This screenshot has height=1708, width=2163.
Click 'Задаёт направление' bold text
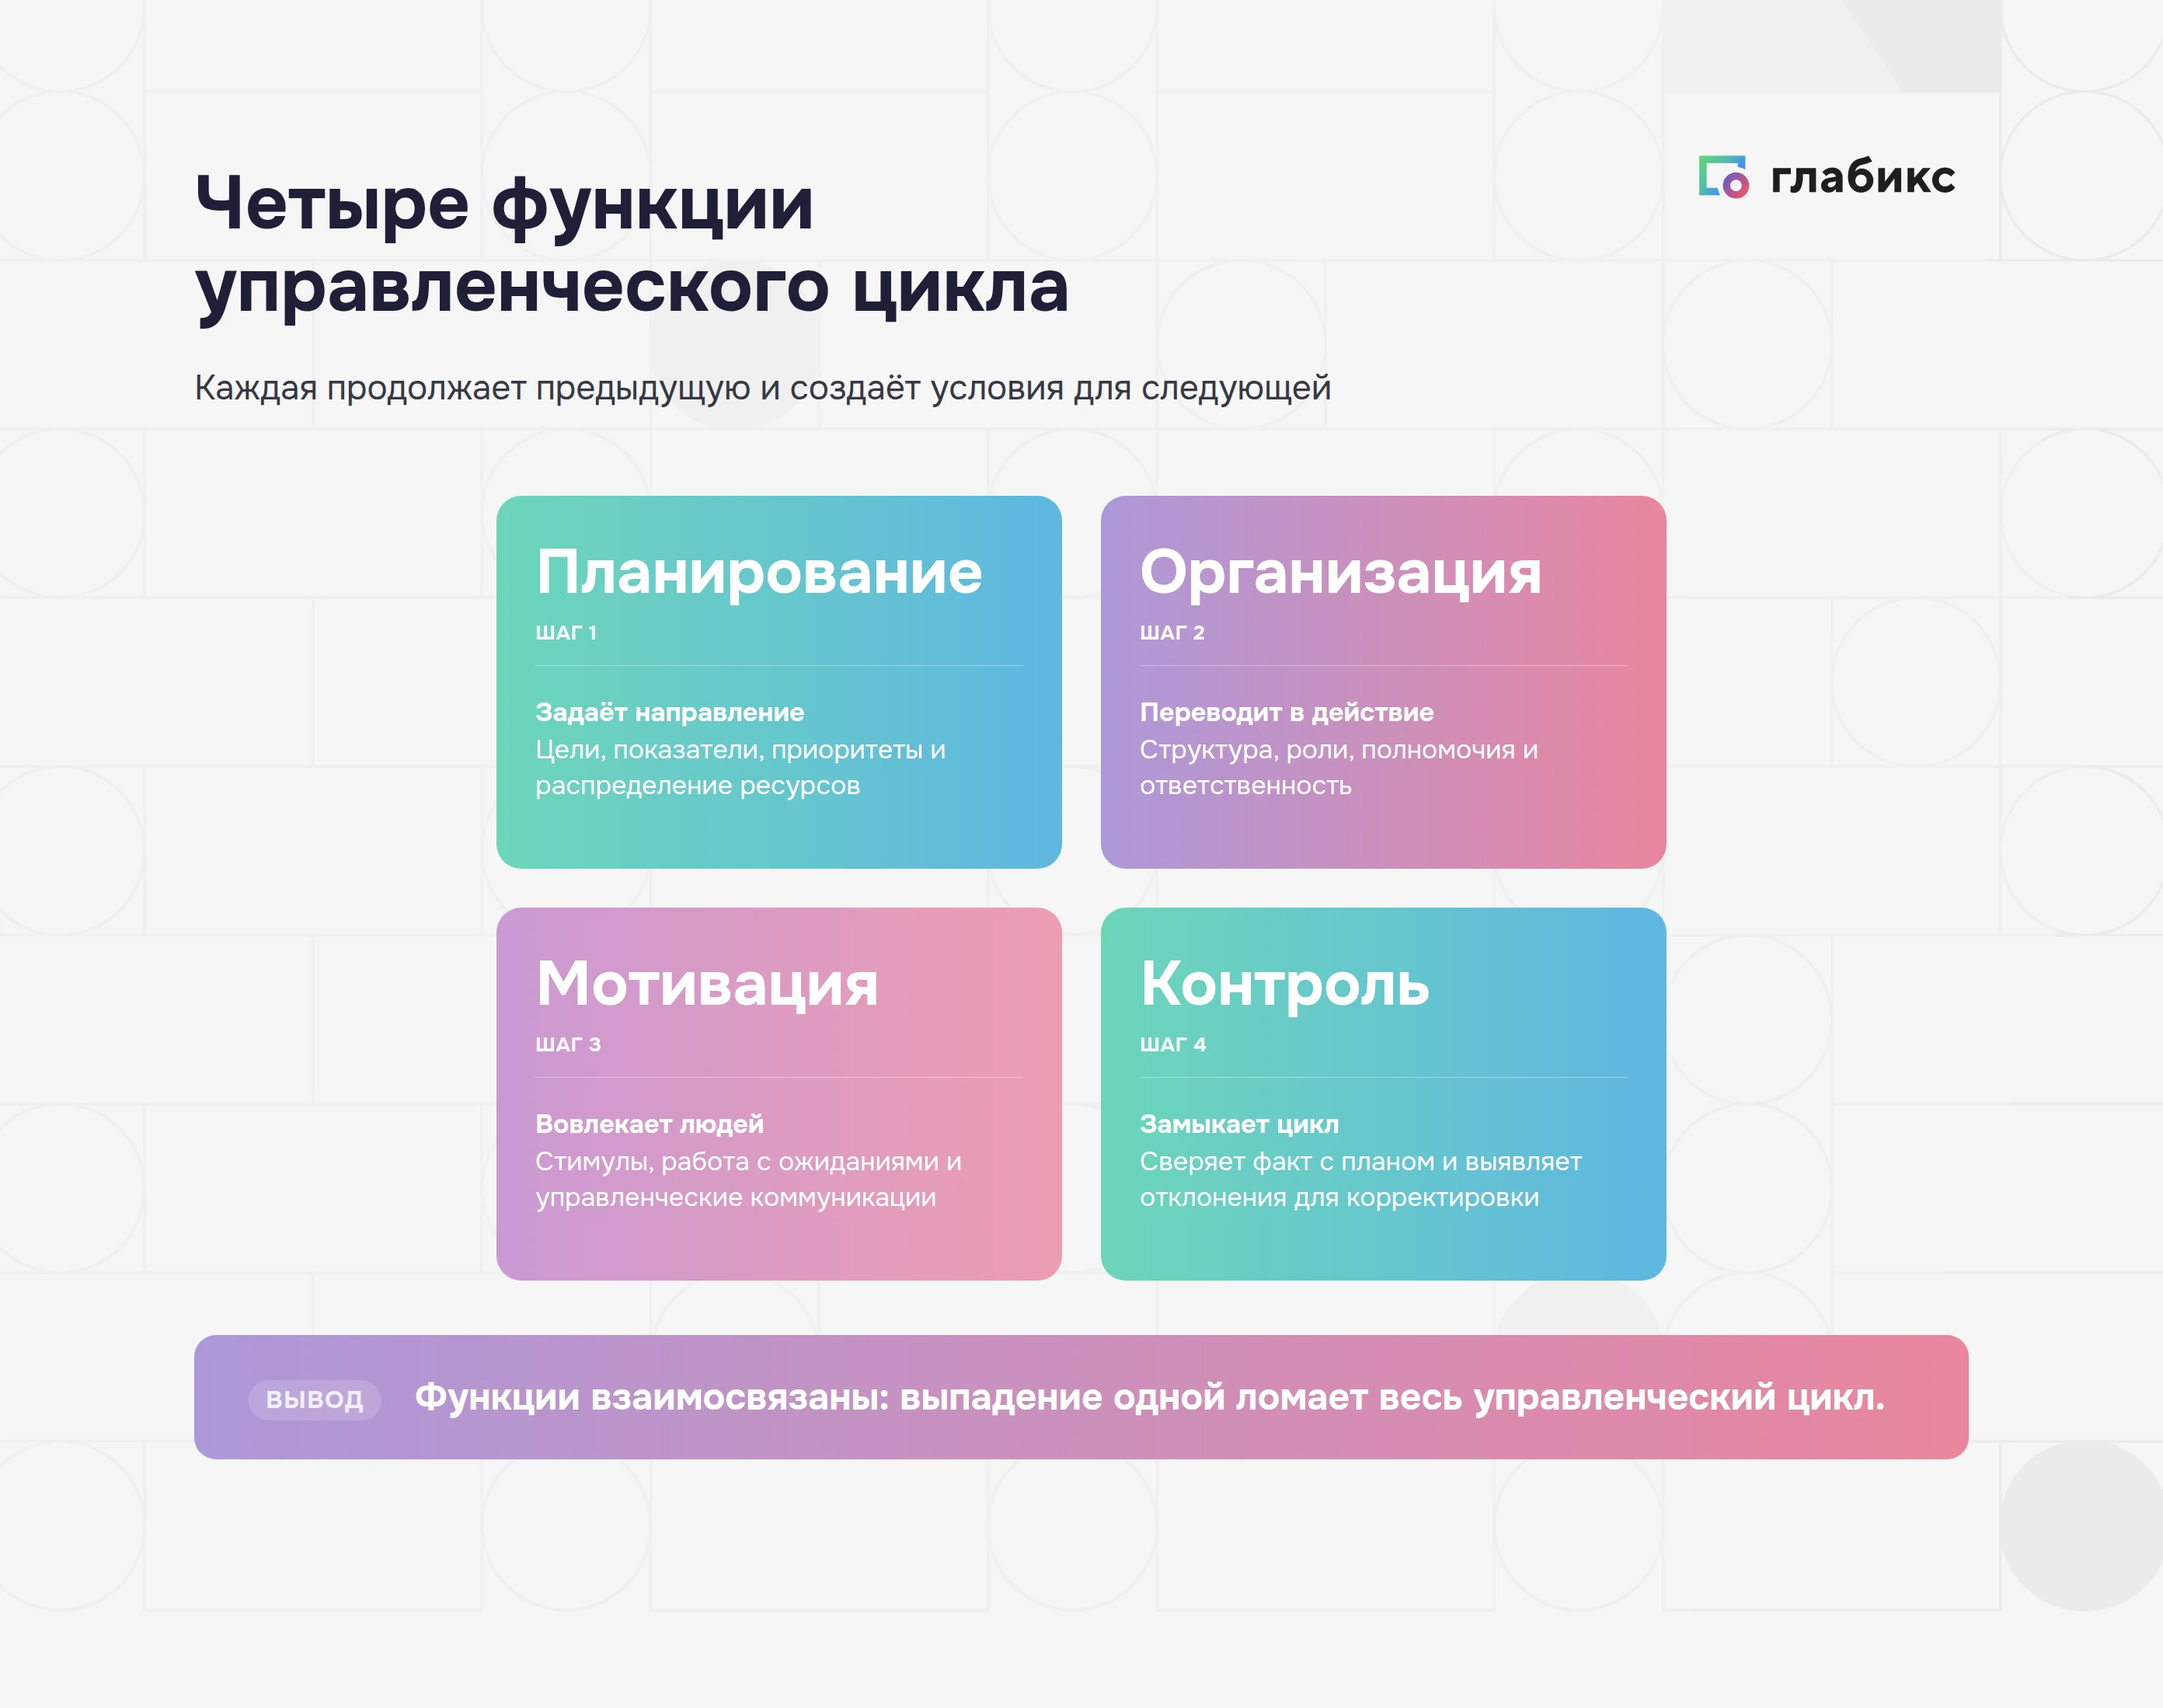pyautogui.click(x=669, y=712)
